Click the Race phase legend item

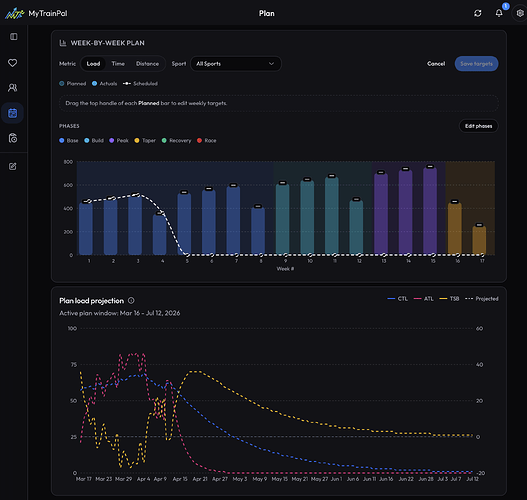[207, 140]
